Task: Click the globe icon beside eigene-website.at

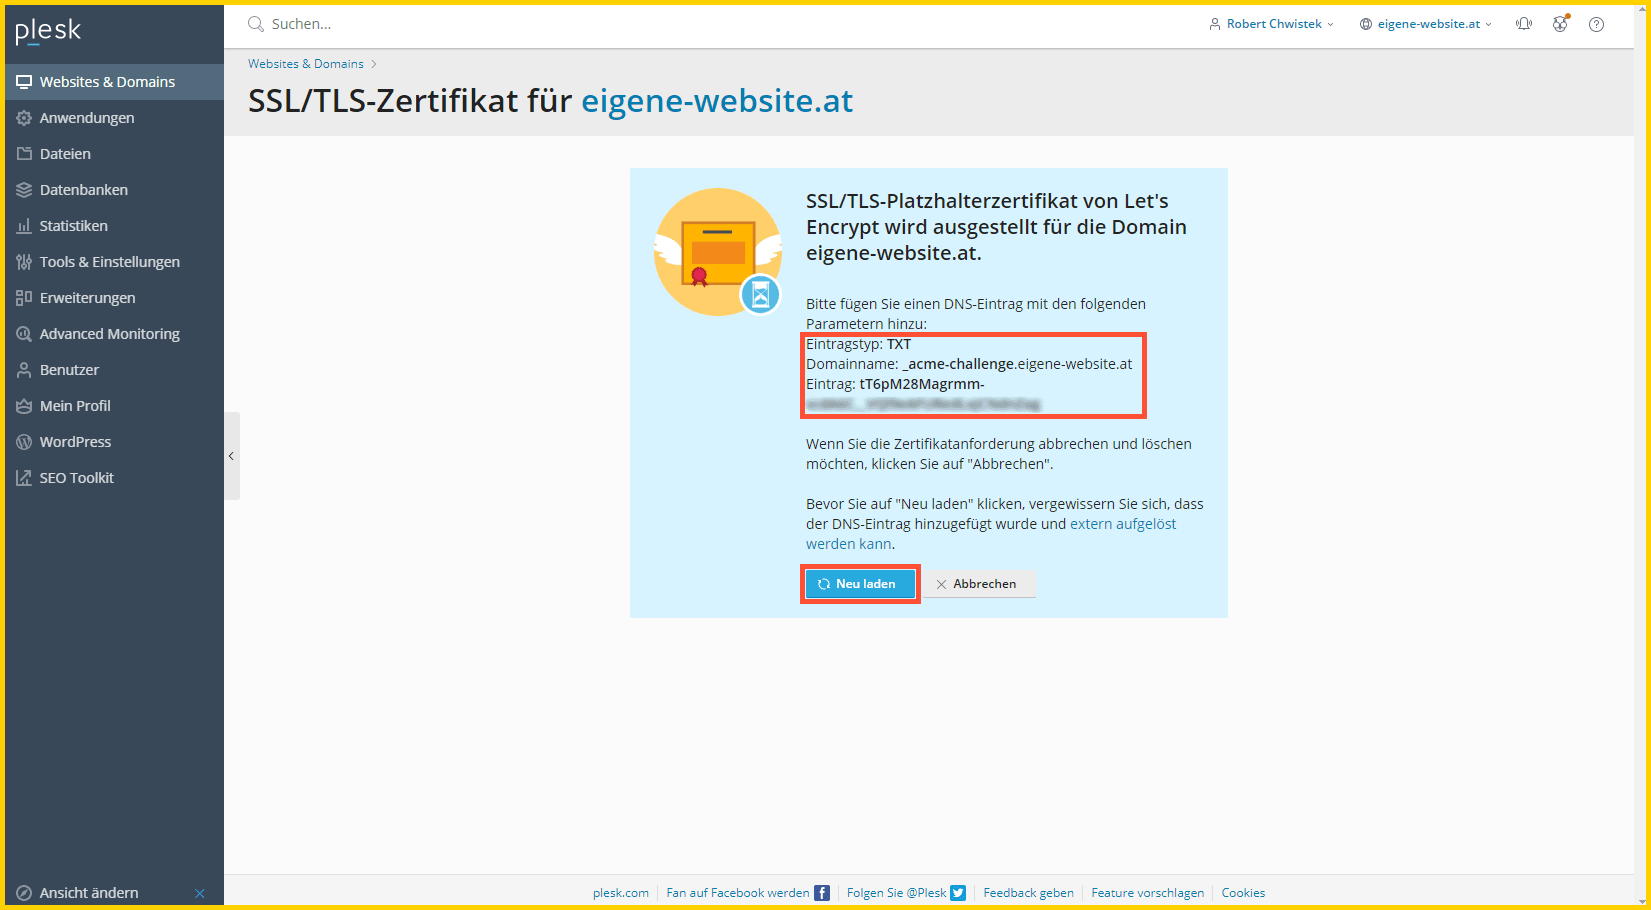Action: click(x=1366, y=24)
